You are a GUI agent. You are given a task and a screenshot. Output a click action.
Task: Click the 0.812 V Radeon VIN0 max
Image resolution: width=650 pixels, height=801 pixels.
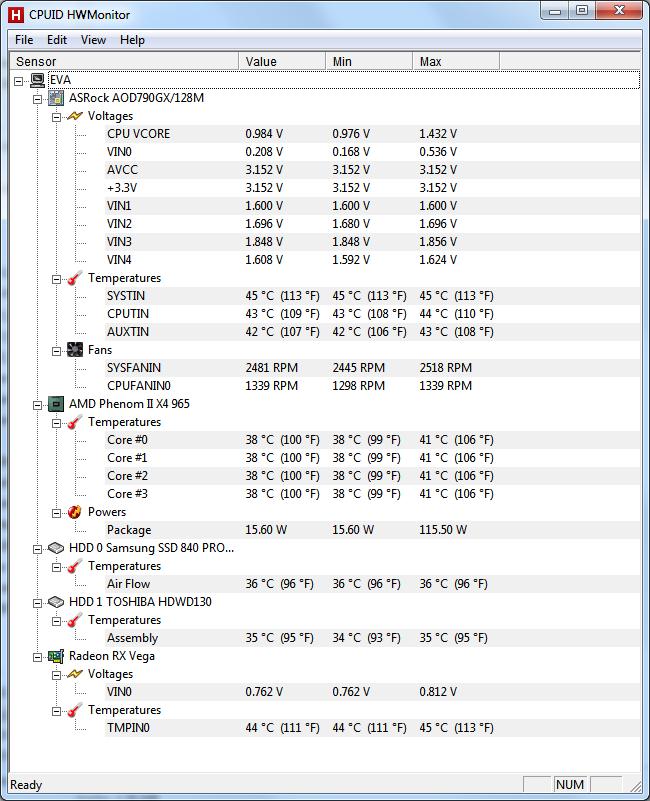438,692
